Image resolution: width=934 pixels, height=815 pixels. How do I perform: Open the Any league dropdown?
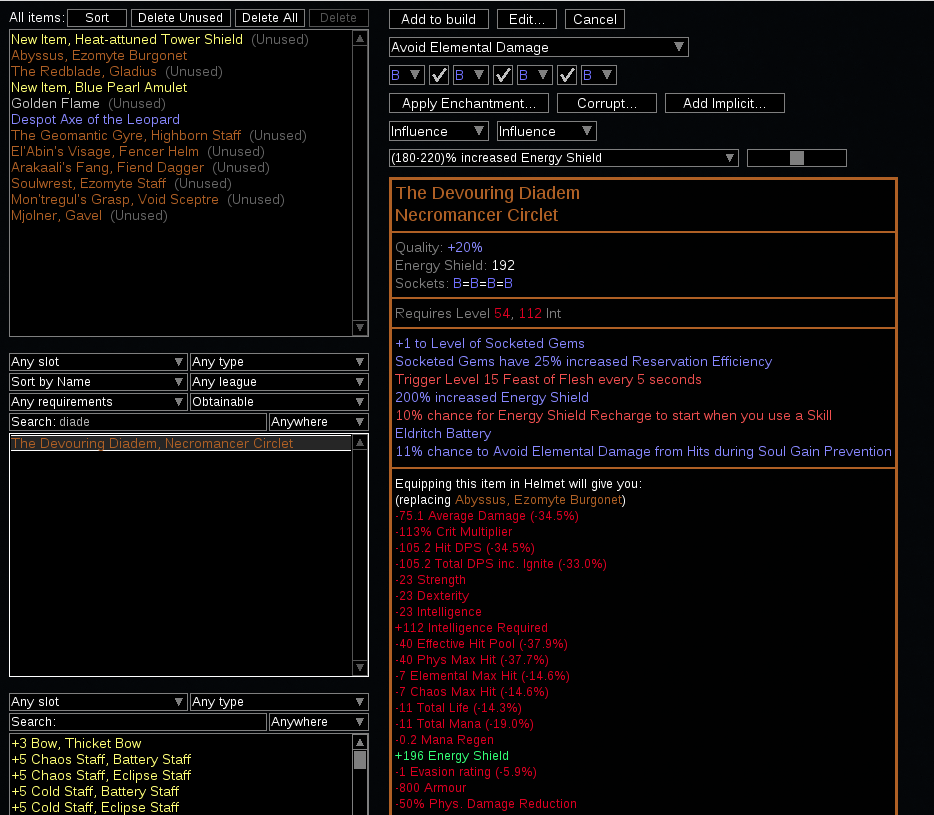pyautogui.click(x=279, y=382)
